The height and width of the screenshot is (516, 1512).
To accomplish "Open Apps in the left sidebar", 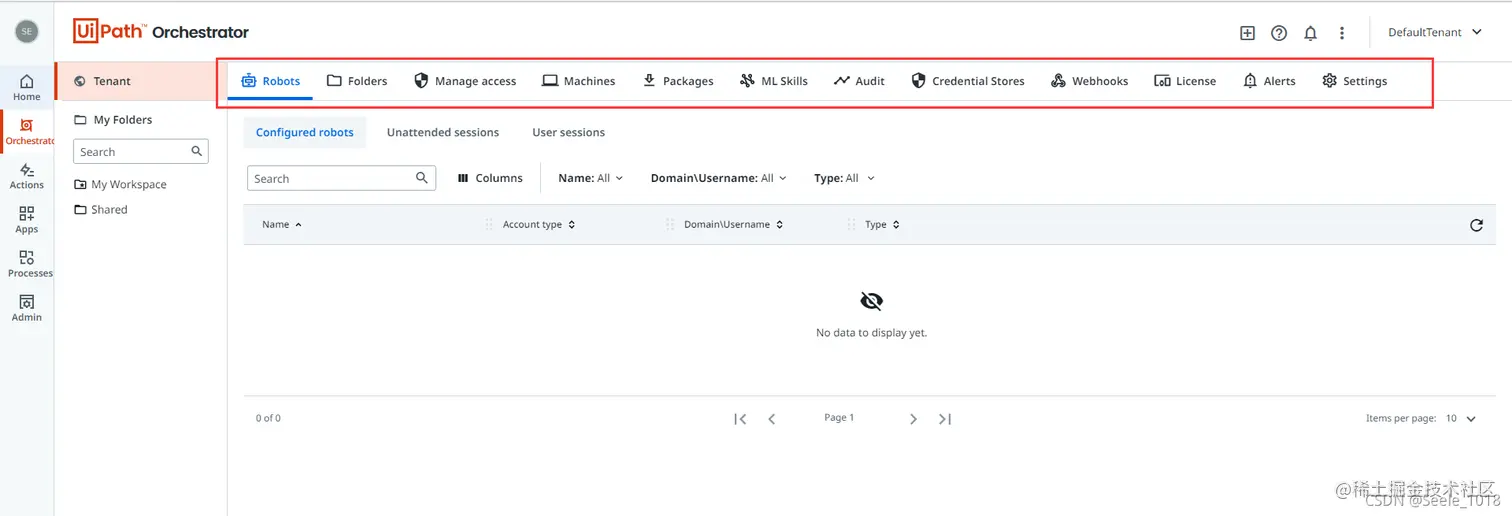I will 27,220.
